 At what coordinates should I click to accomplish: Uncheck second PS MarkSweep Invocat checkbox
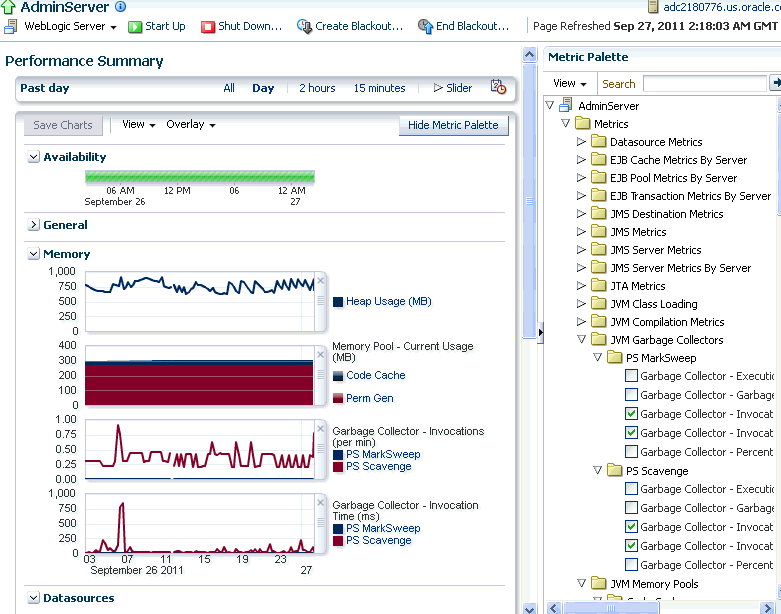(x=631, y=432)
